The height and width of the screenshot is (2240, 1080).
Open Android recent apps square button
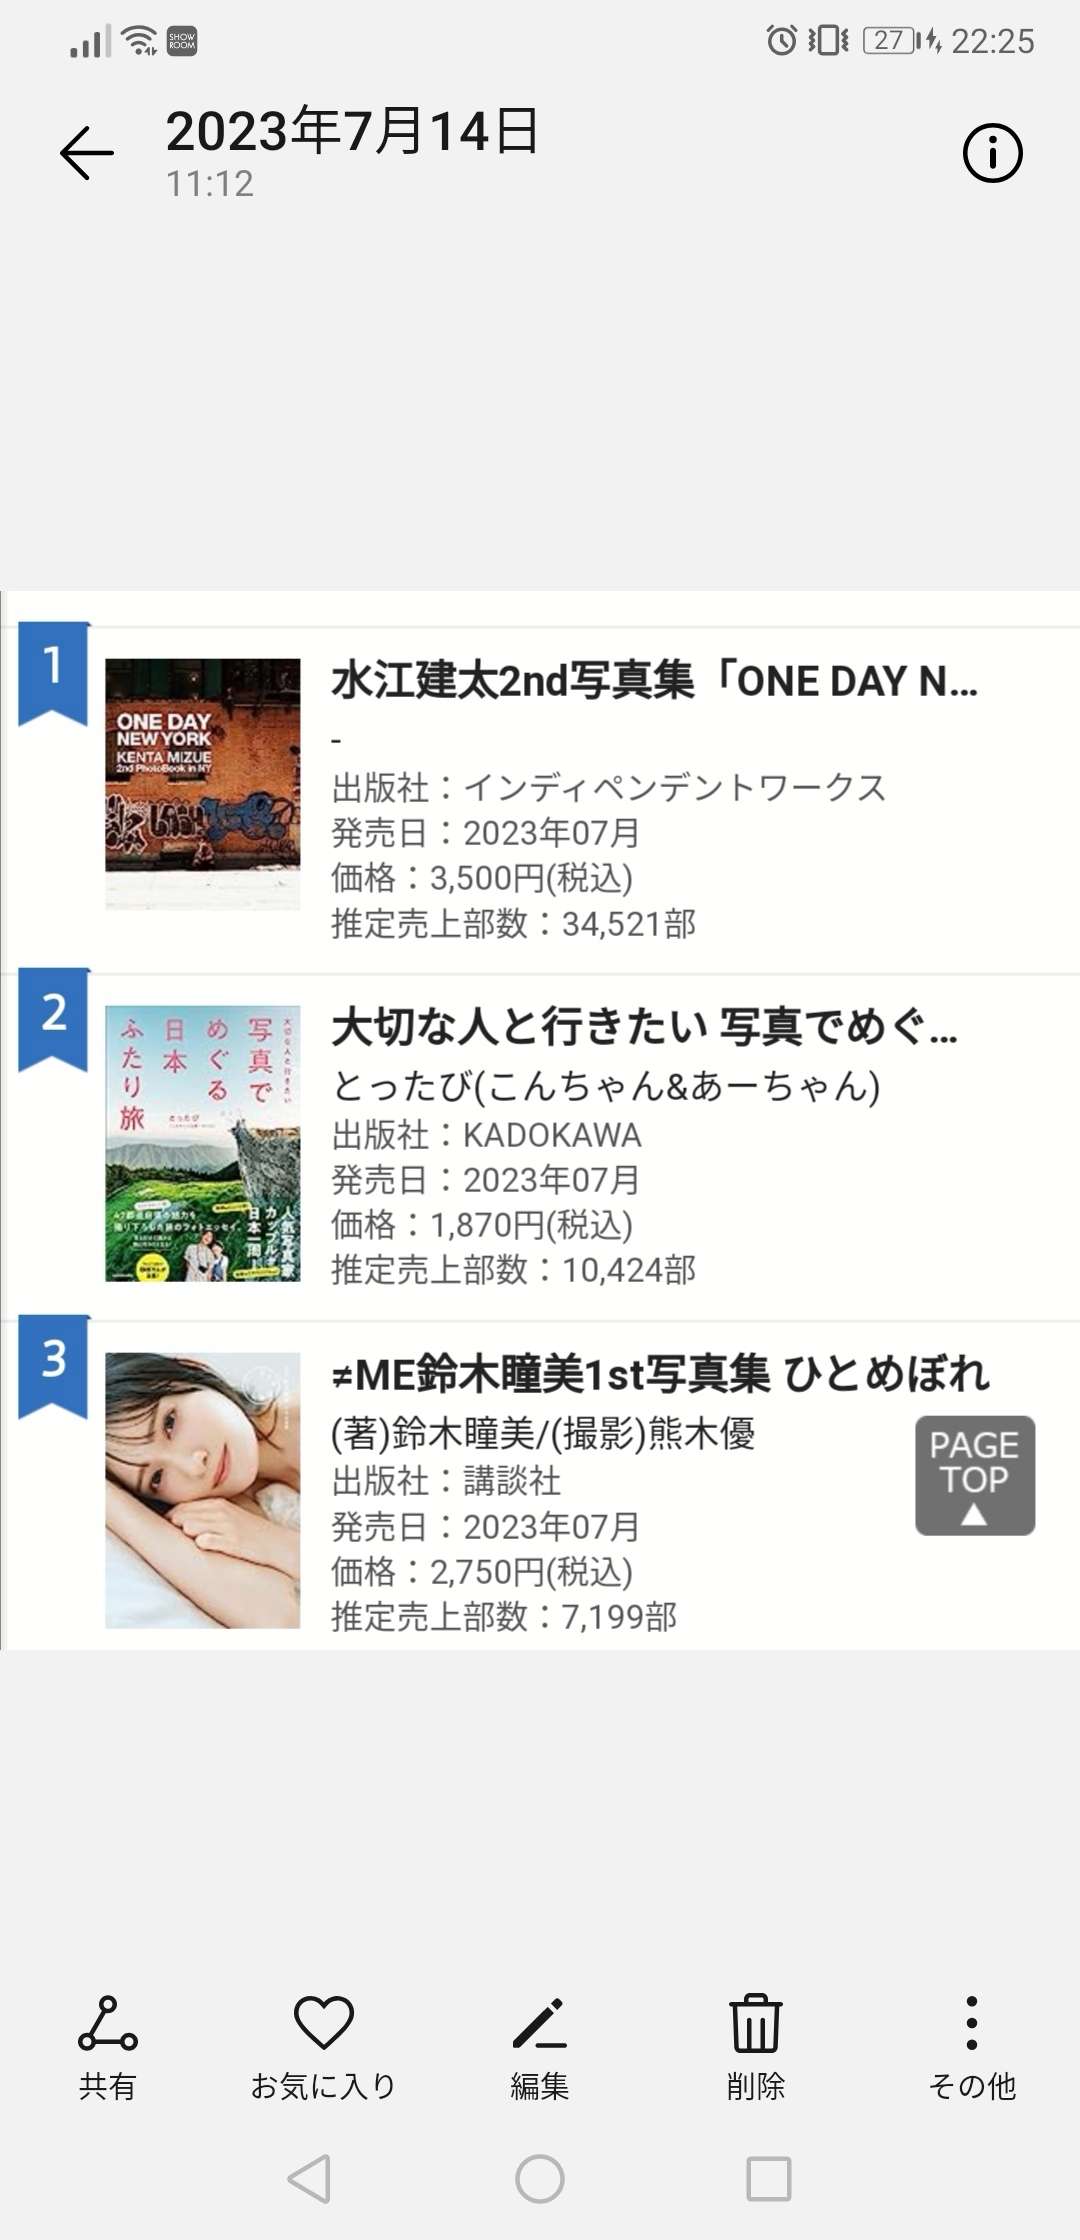[768, 2178]
